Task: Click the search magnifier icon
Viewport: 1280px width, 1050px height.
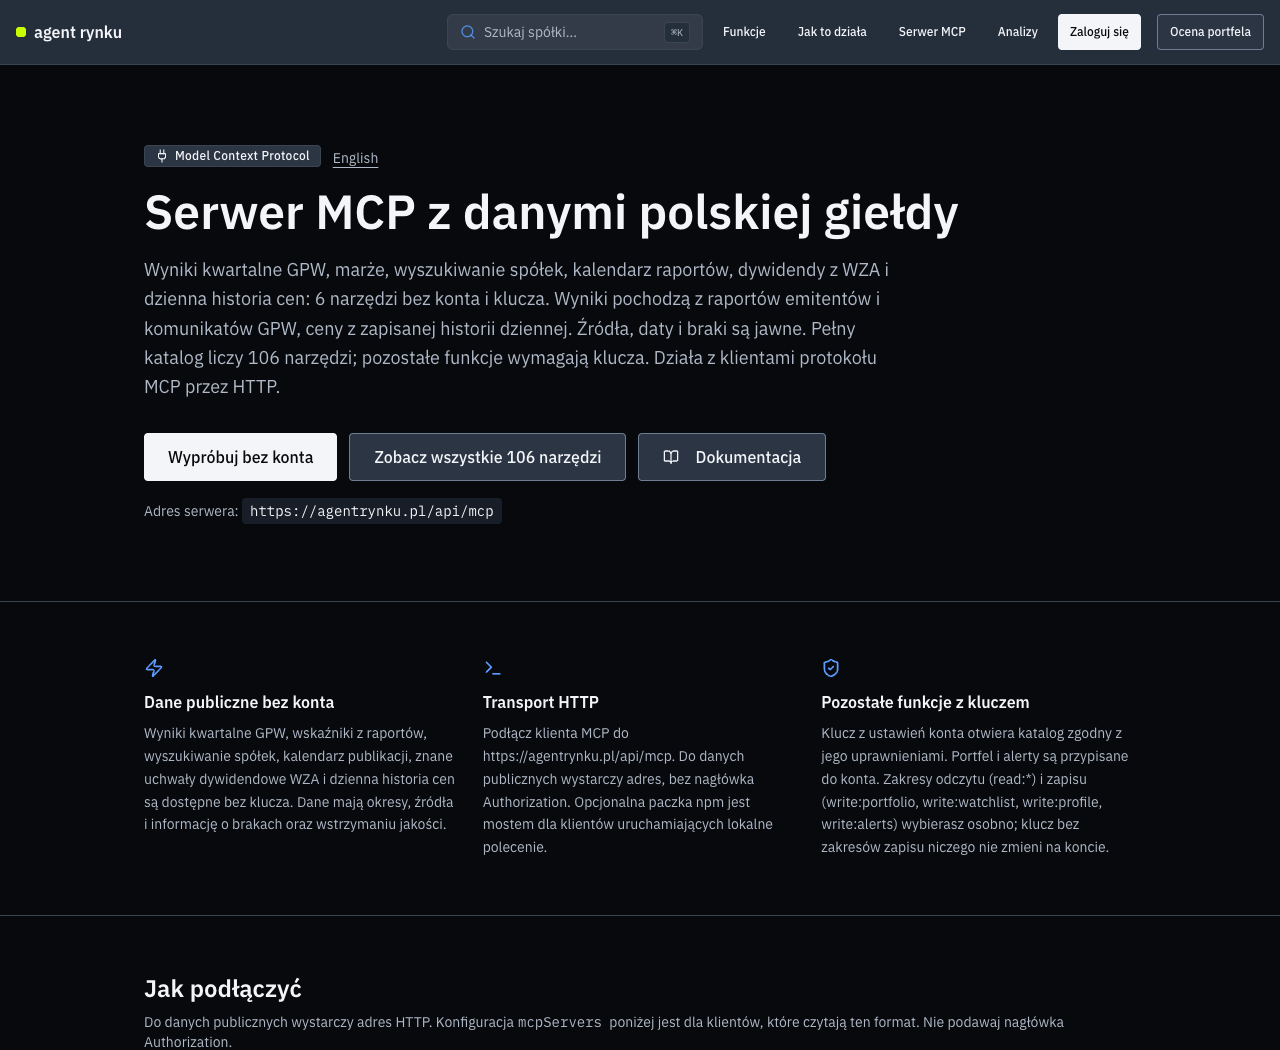Action: pos(468,32)
